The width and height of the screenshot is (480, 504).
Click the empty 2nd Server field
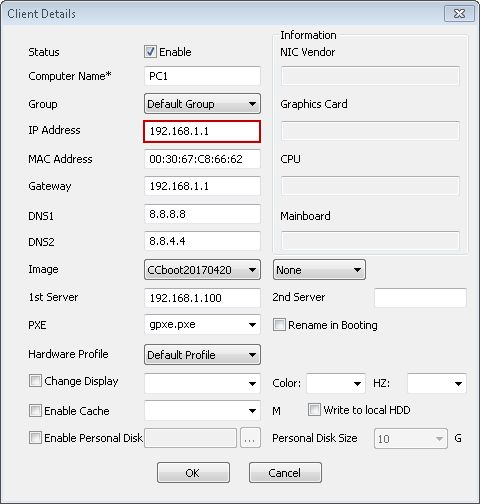point(420,298)
